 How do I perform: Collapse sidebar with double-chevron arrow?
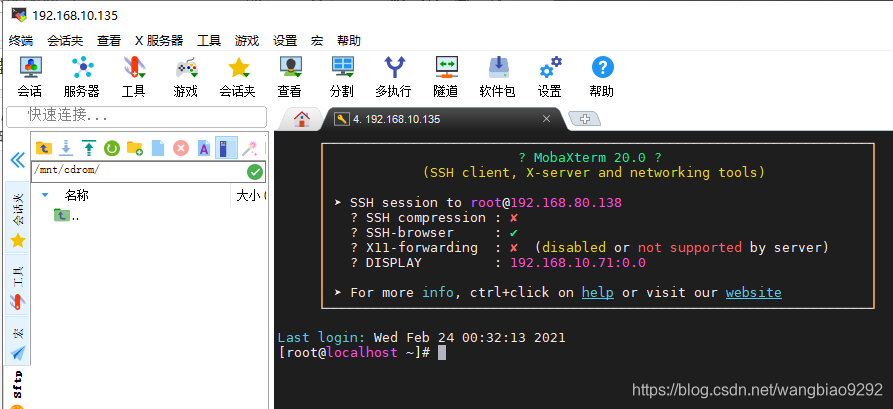(x=18, y=160)
